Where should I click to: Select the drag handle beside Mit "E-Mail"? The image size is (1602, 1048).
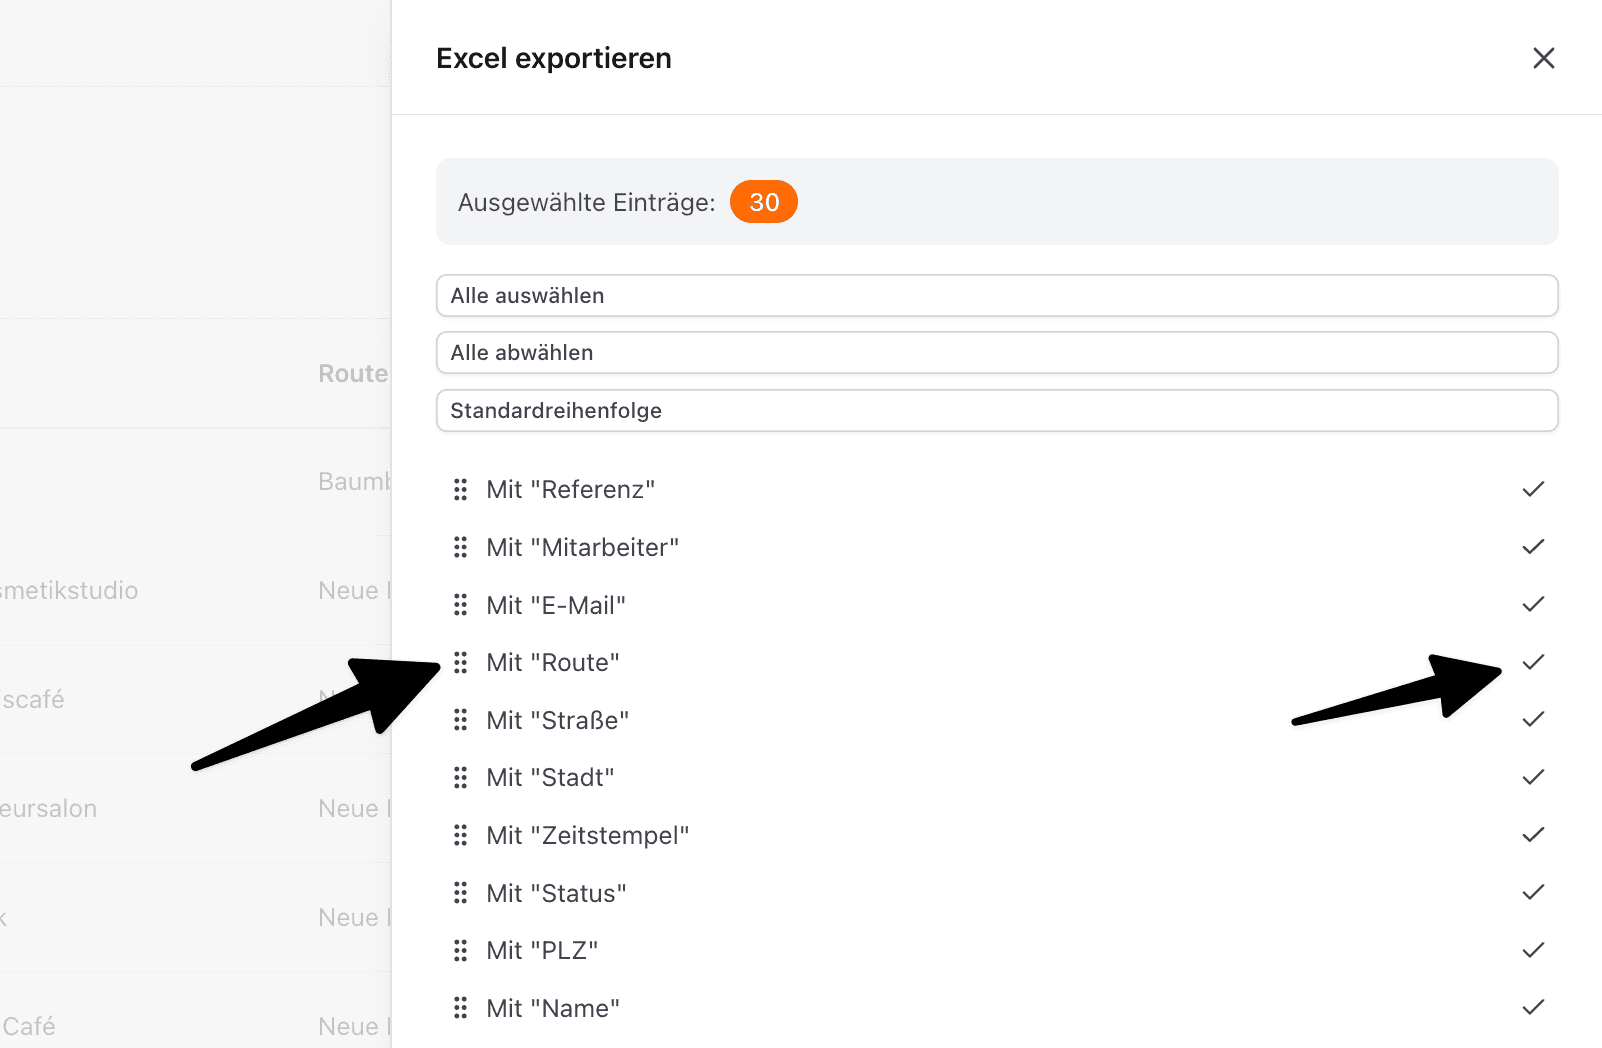pos(461,604)
